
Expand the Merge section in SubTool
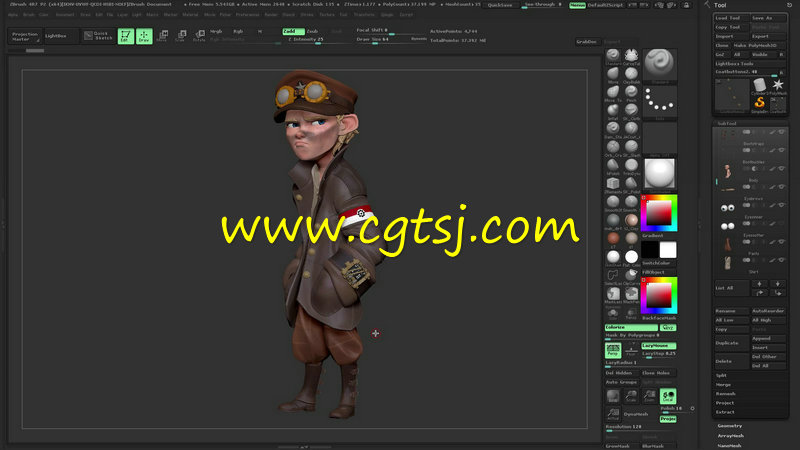click(723, 384)
